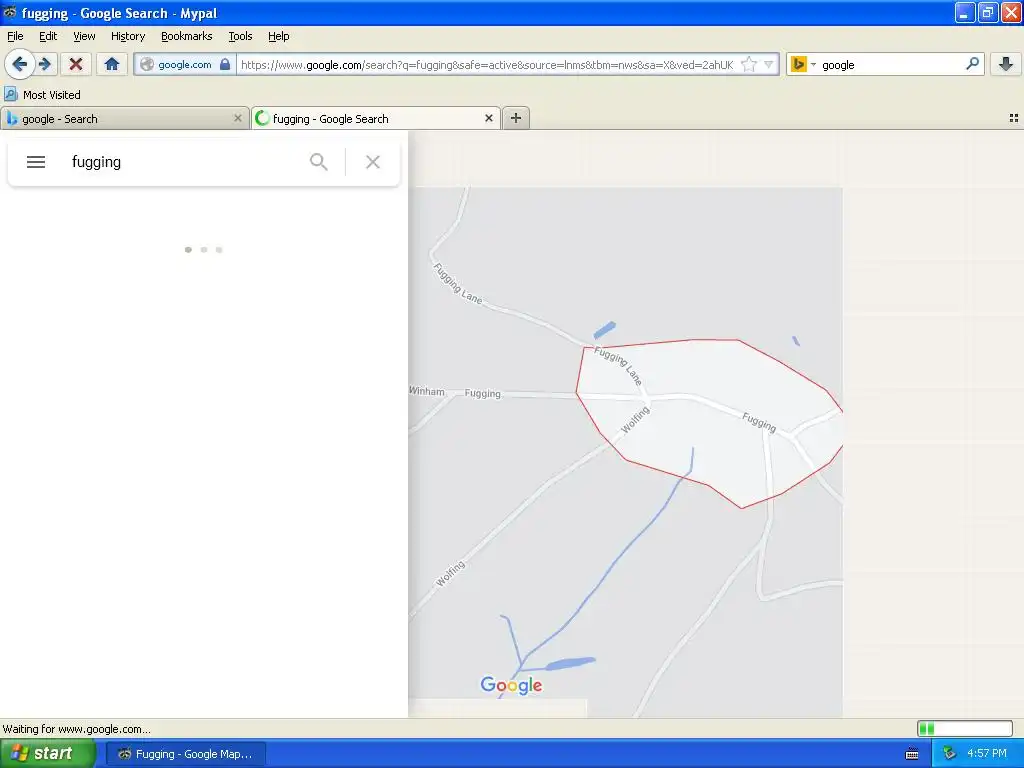Select the 'fugging - Google Search' tab
Image resolution: width=1024 pixels, height=768 pixels.
point(376,119)
